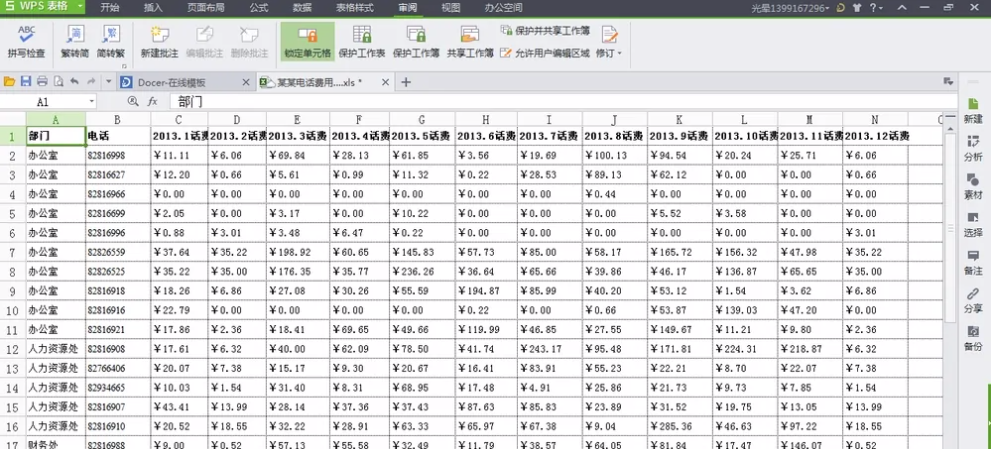Select cell with ¥243.17
Viewport: 991px width, 449px height.
[550, 349]
